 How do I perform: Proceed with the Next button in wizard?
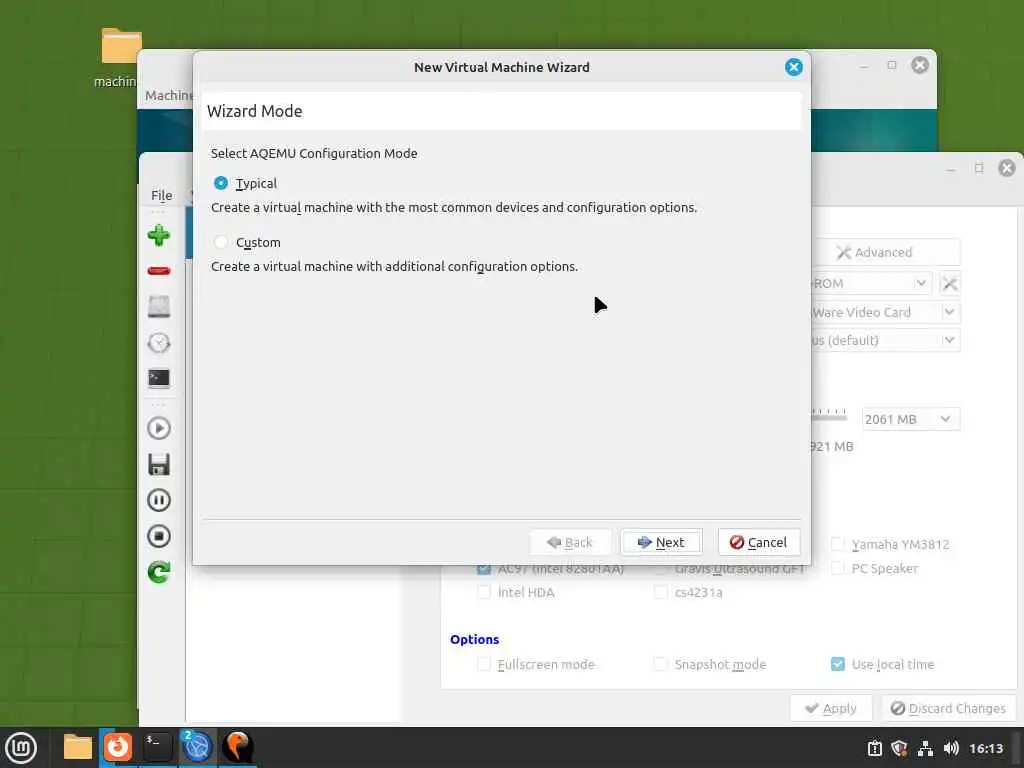[x=661, y=542]
